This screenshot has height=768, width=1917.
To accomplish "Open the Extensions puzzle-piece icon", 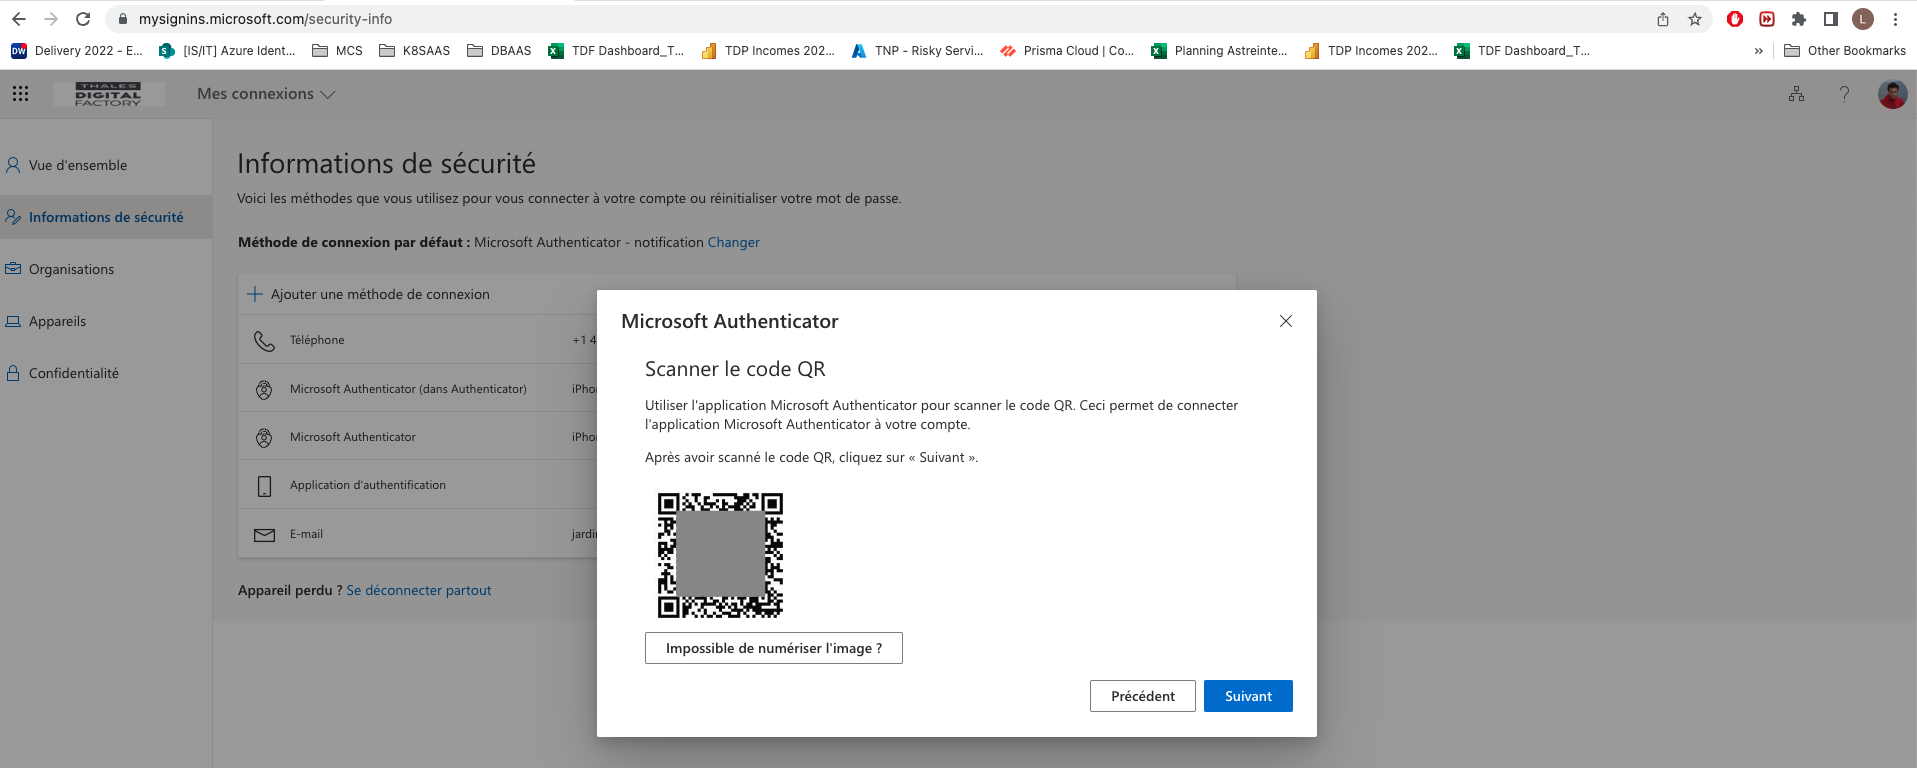I will pos(1799,19).
